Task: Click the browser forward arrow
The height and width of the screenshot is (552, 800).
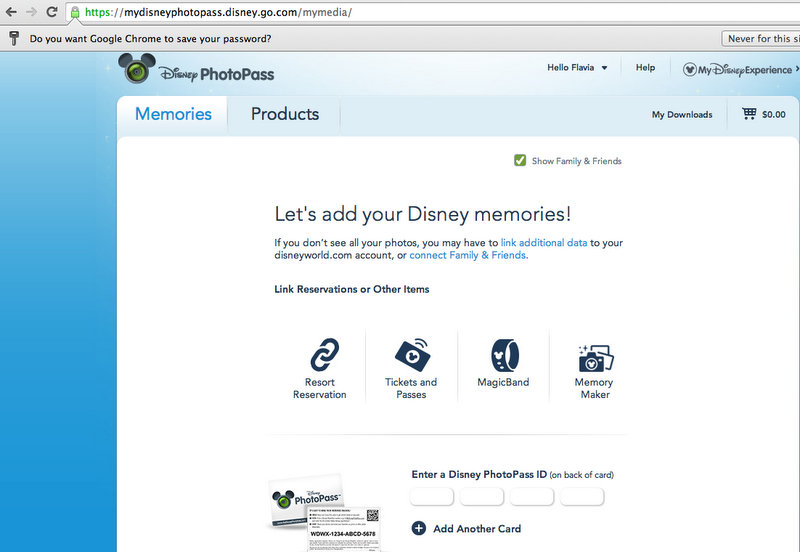Action: [31, 12]
